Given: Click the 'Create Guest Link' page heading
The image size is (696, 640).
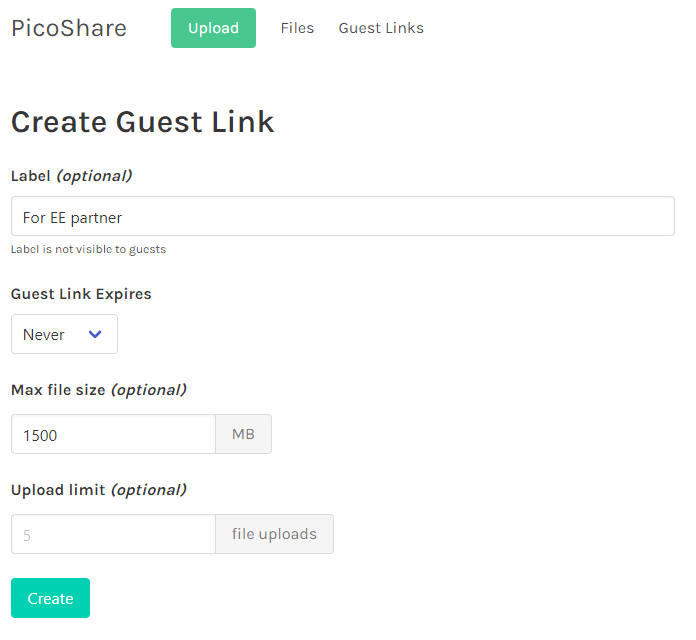Looking at the screenshot, I should [x=142, y=122].
